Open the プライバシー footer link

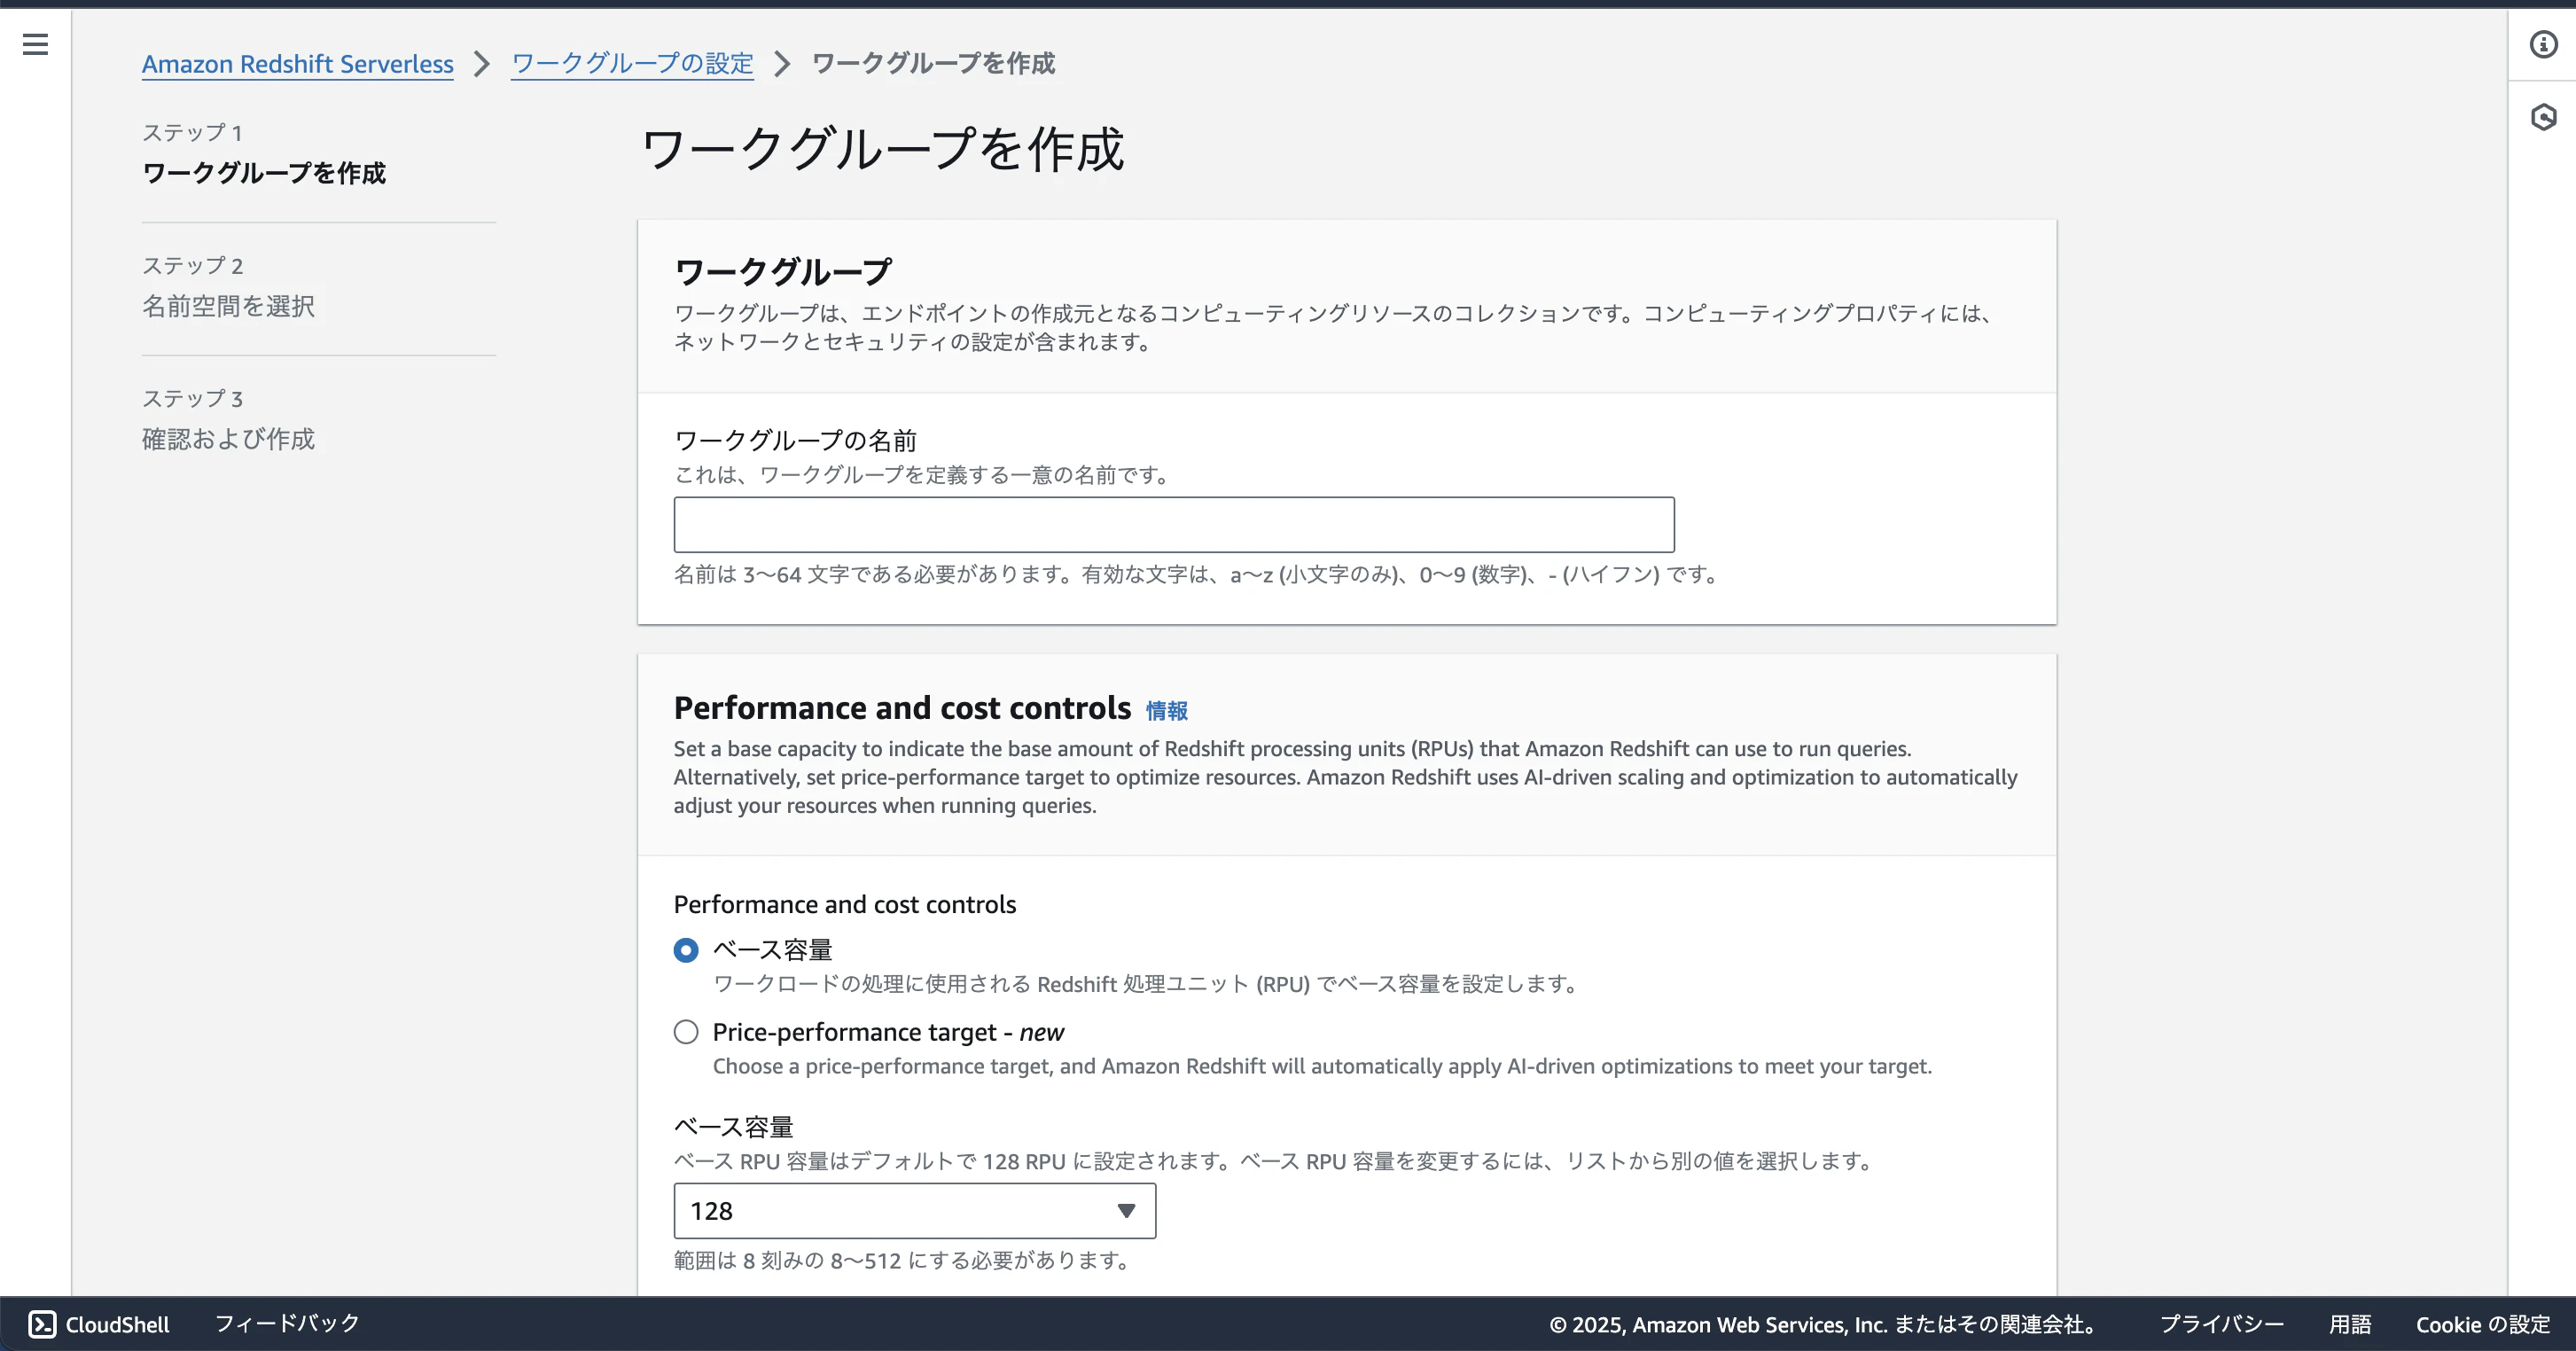tap(2221, 1323)
